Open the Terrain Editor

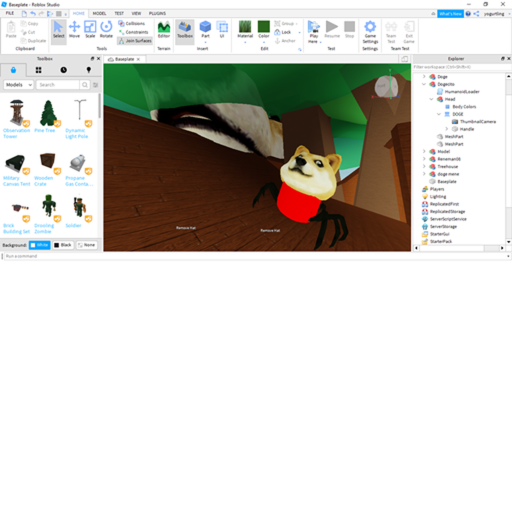click(x=164, y=29)
